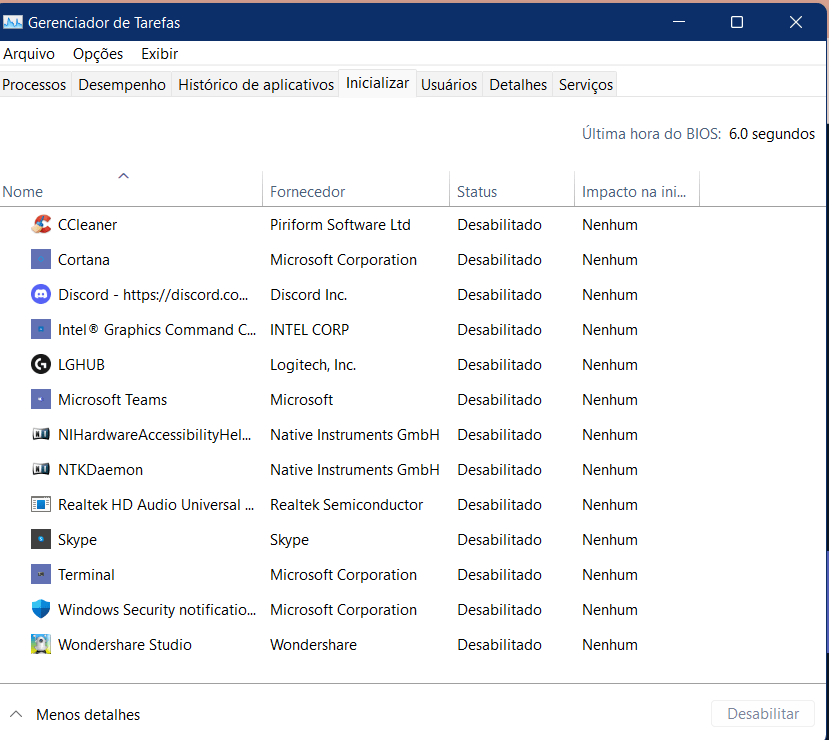Click the NIHardwareAccessibilityHelper icon

tap(41, 434)
